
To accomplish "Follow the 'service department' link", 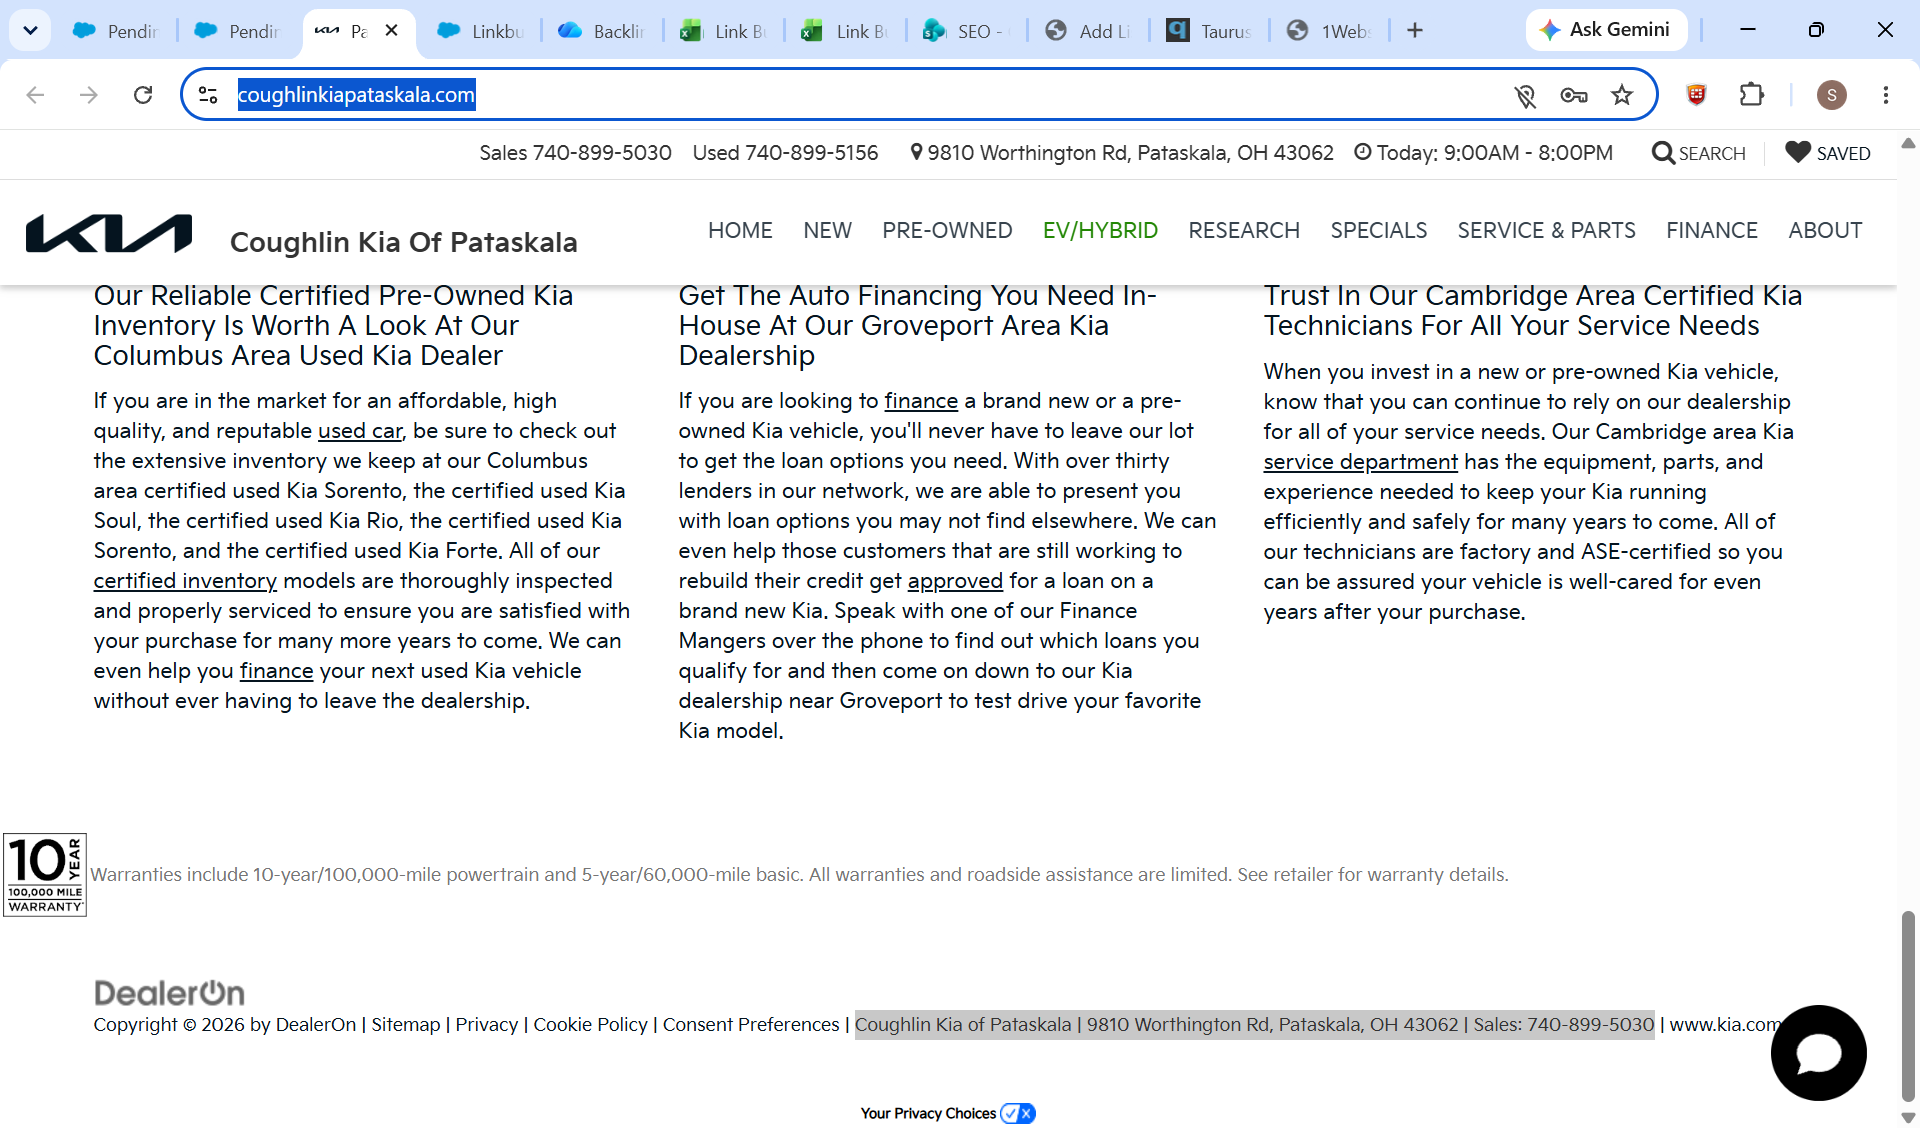I will click(1360, 462).
